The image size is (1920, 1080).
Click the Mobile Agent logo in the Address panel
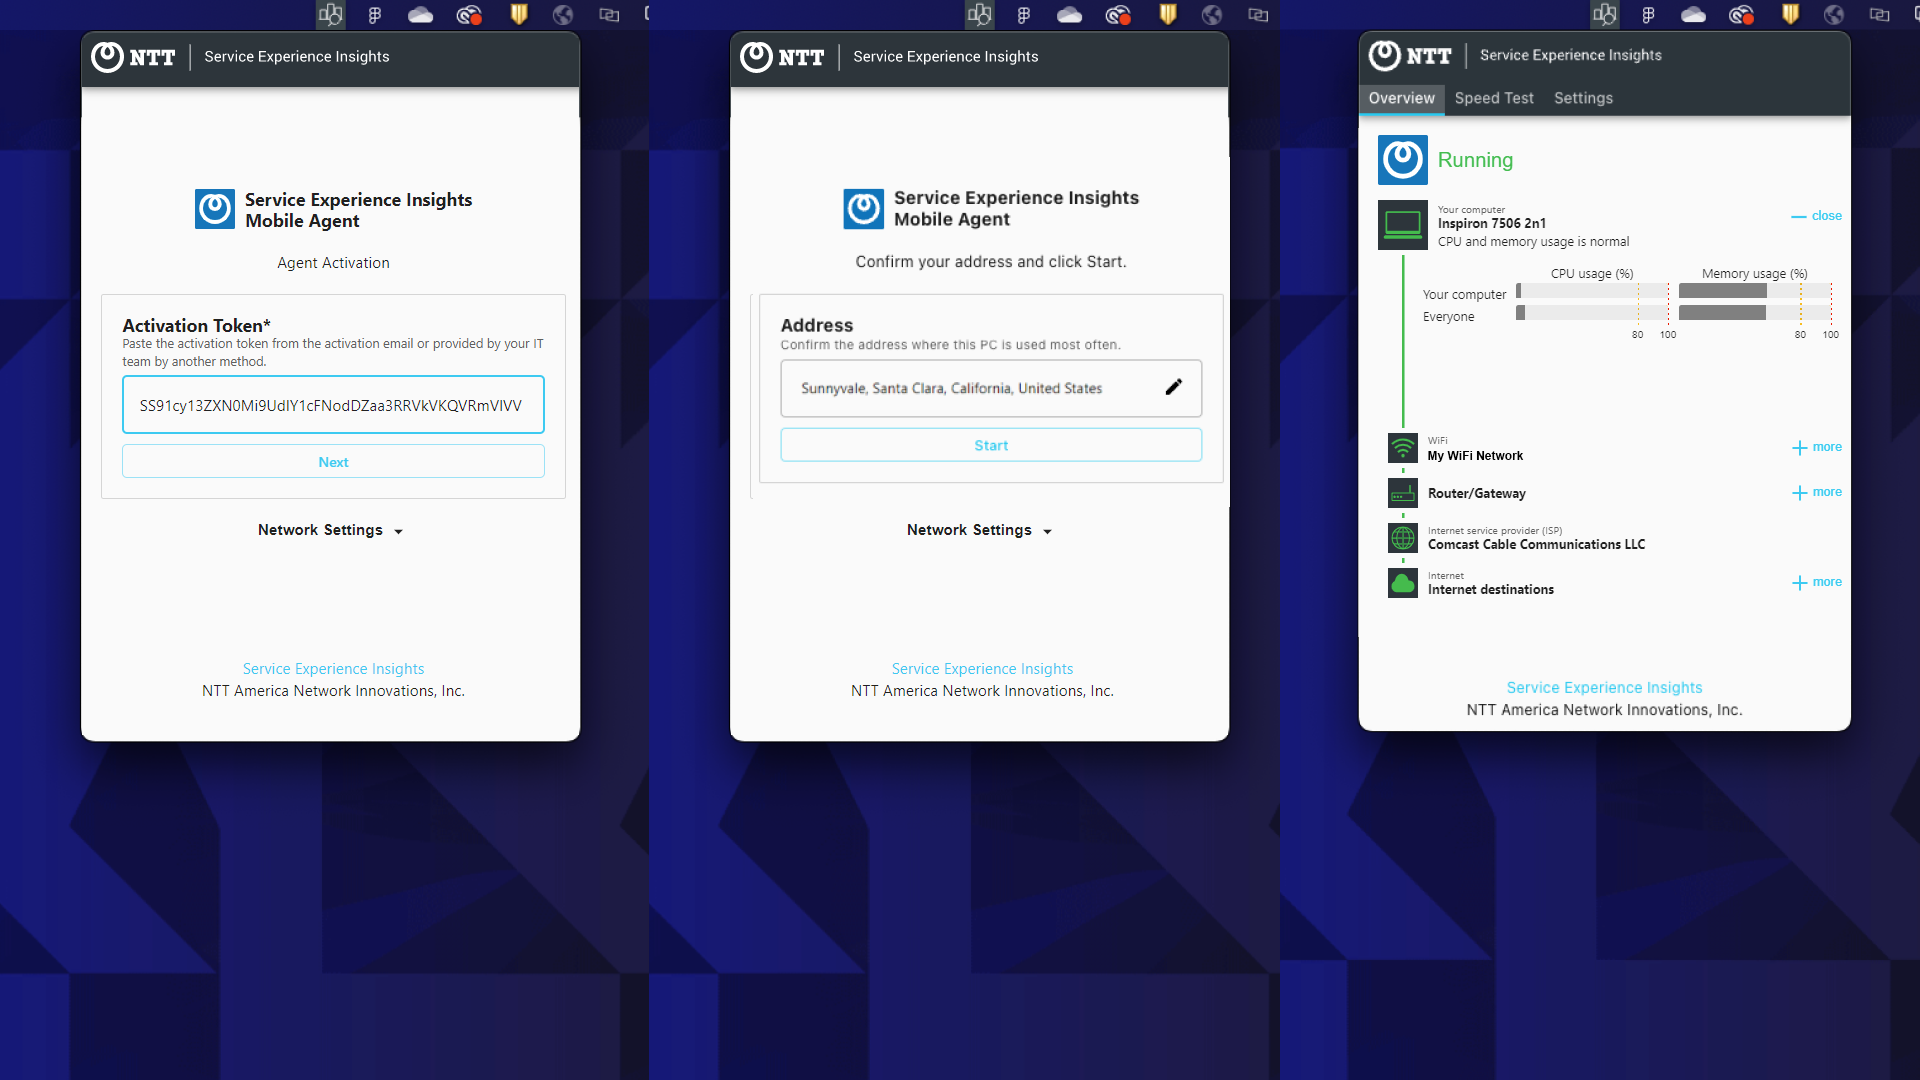(x=864, y=209)
